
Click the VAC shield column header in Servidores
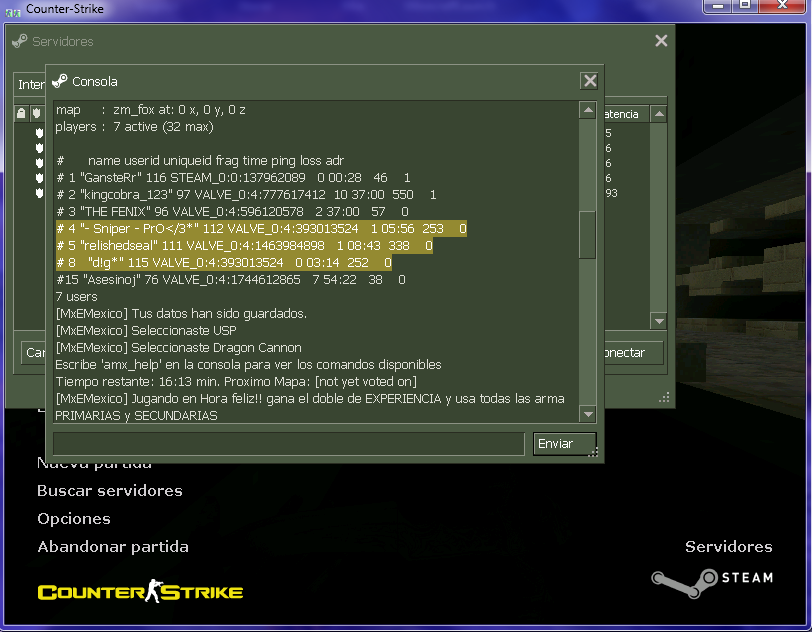coord(36,113)
